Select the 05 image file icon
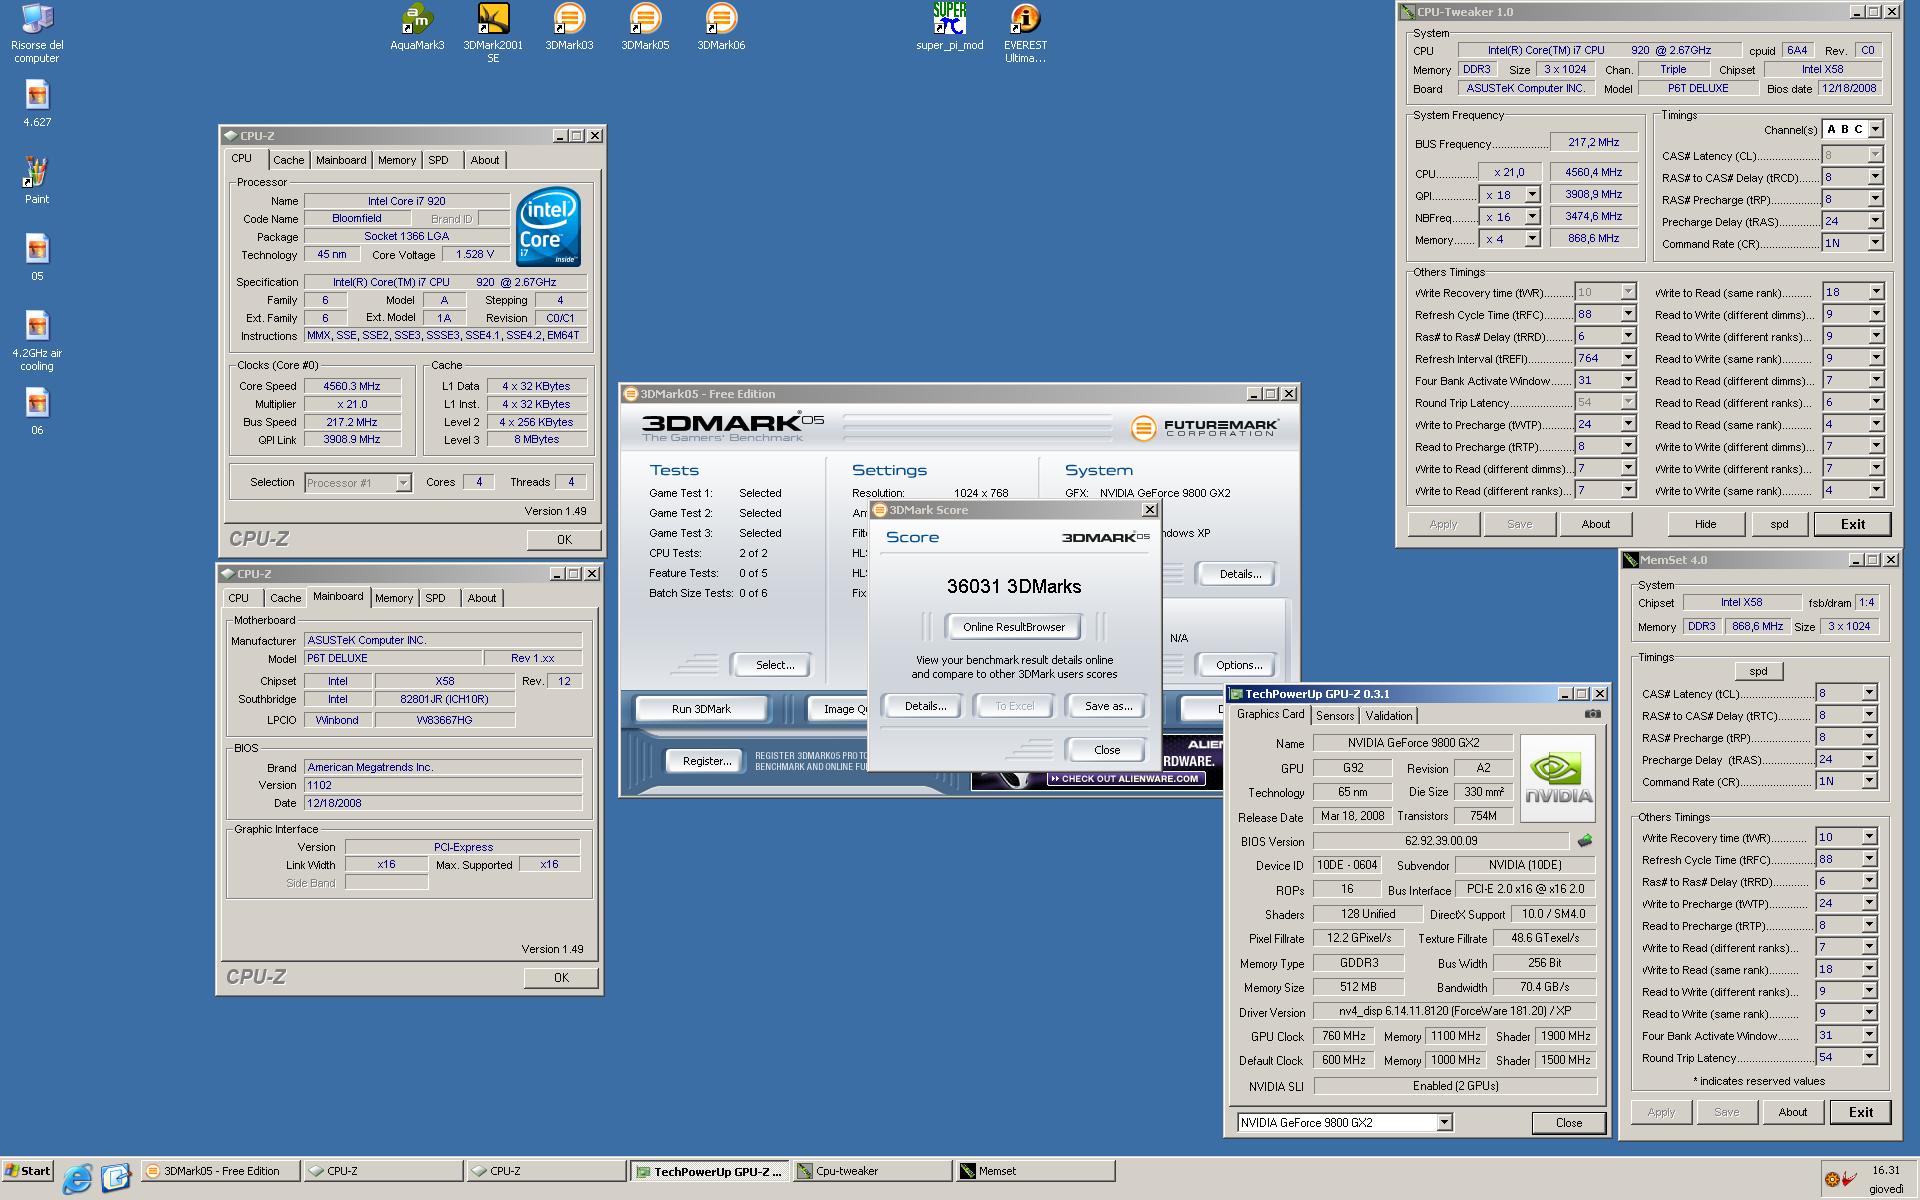The image size is (1920, 1200). click(37, 258)
